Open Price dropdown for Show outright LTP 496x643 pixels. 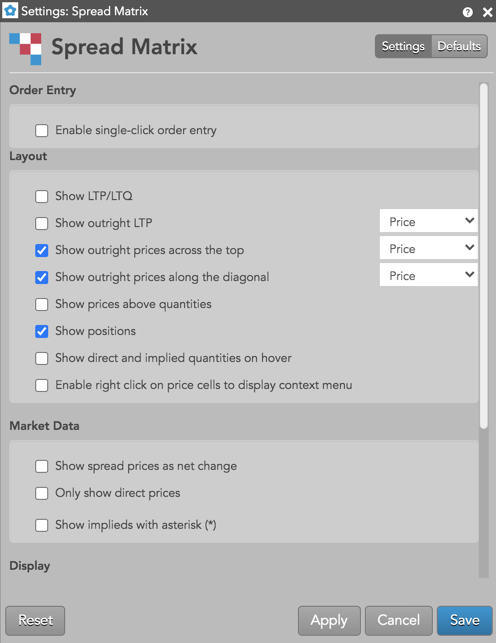coord(428,221)
